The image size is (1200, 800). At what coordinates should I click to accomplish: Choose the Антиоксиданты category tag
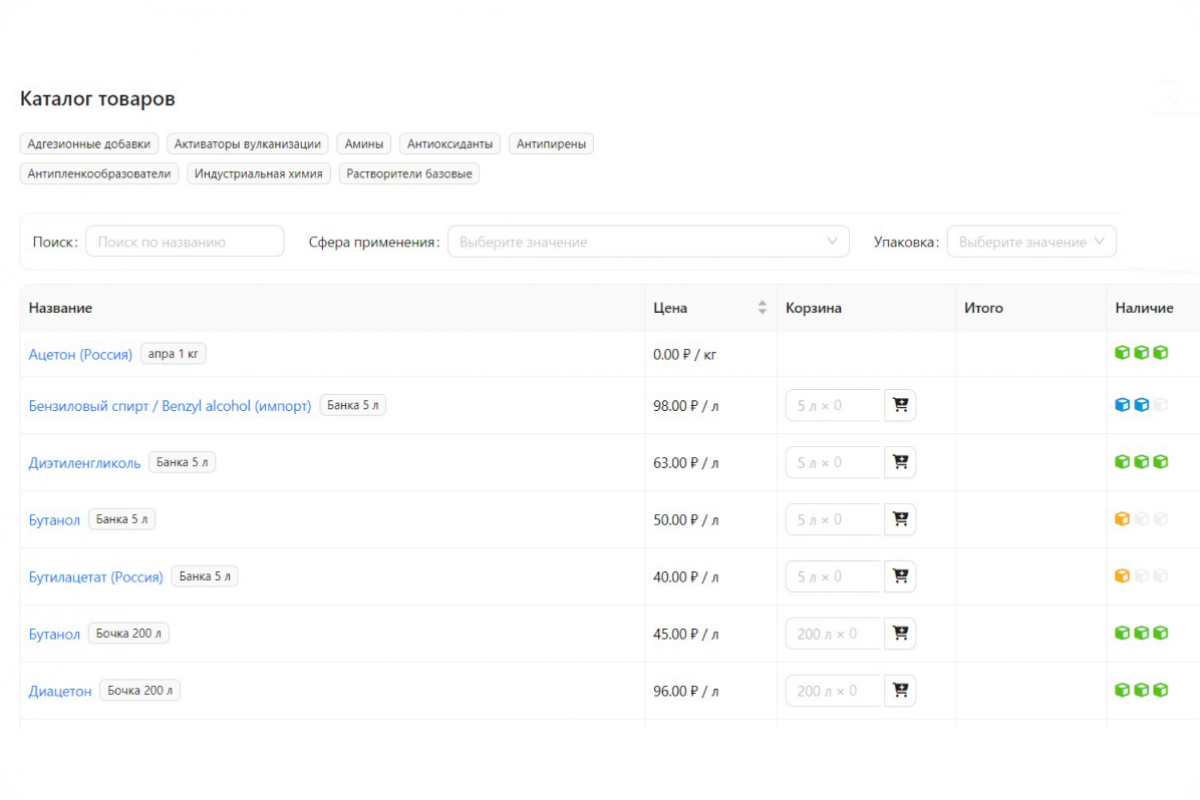450,144
